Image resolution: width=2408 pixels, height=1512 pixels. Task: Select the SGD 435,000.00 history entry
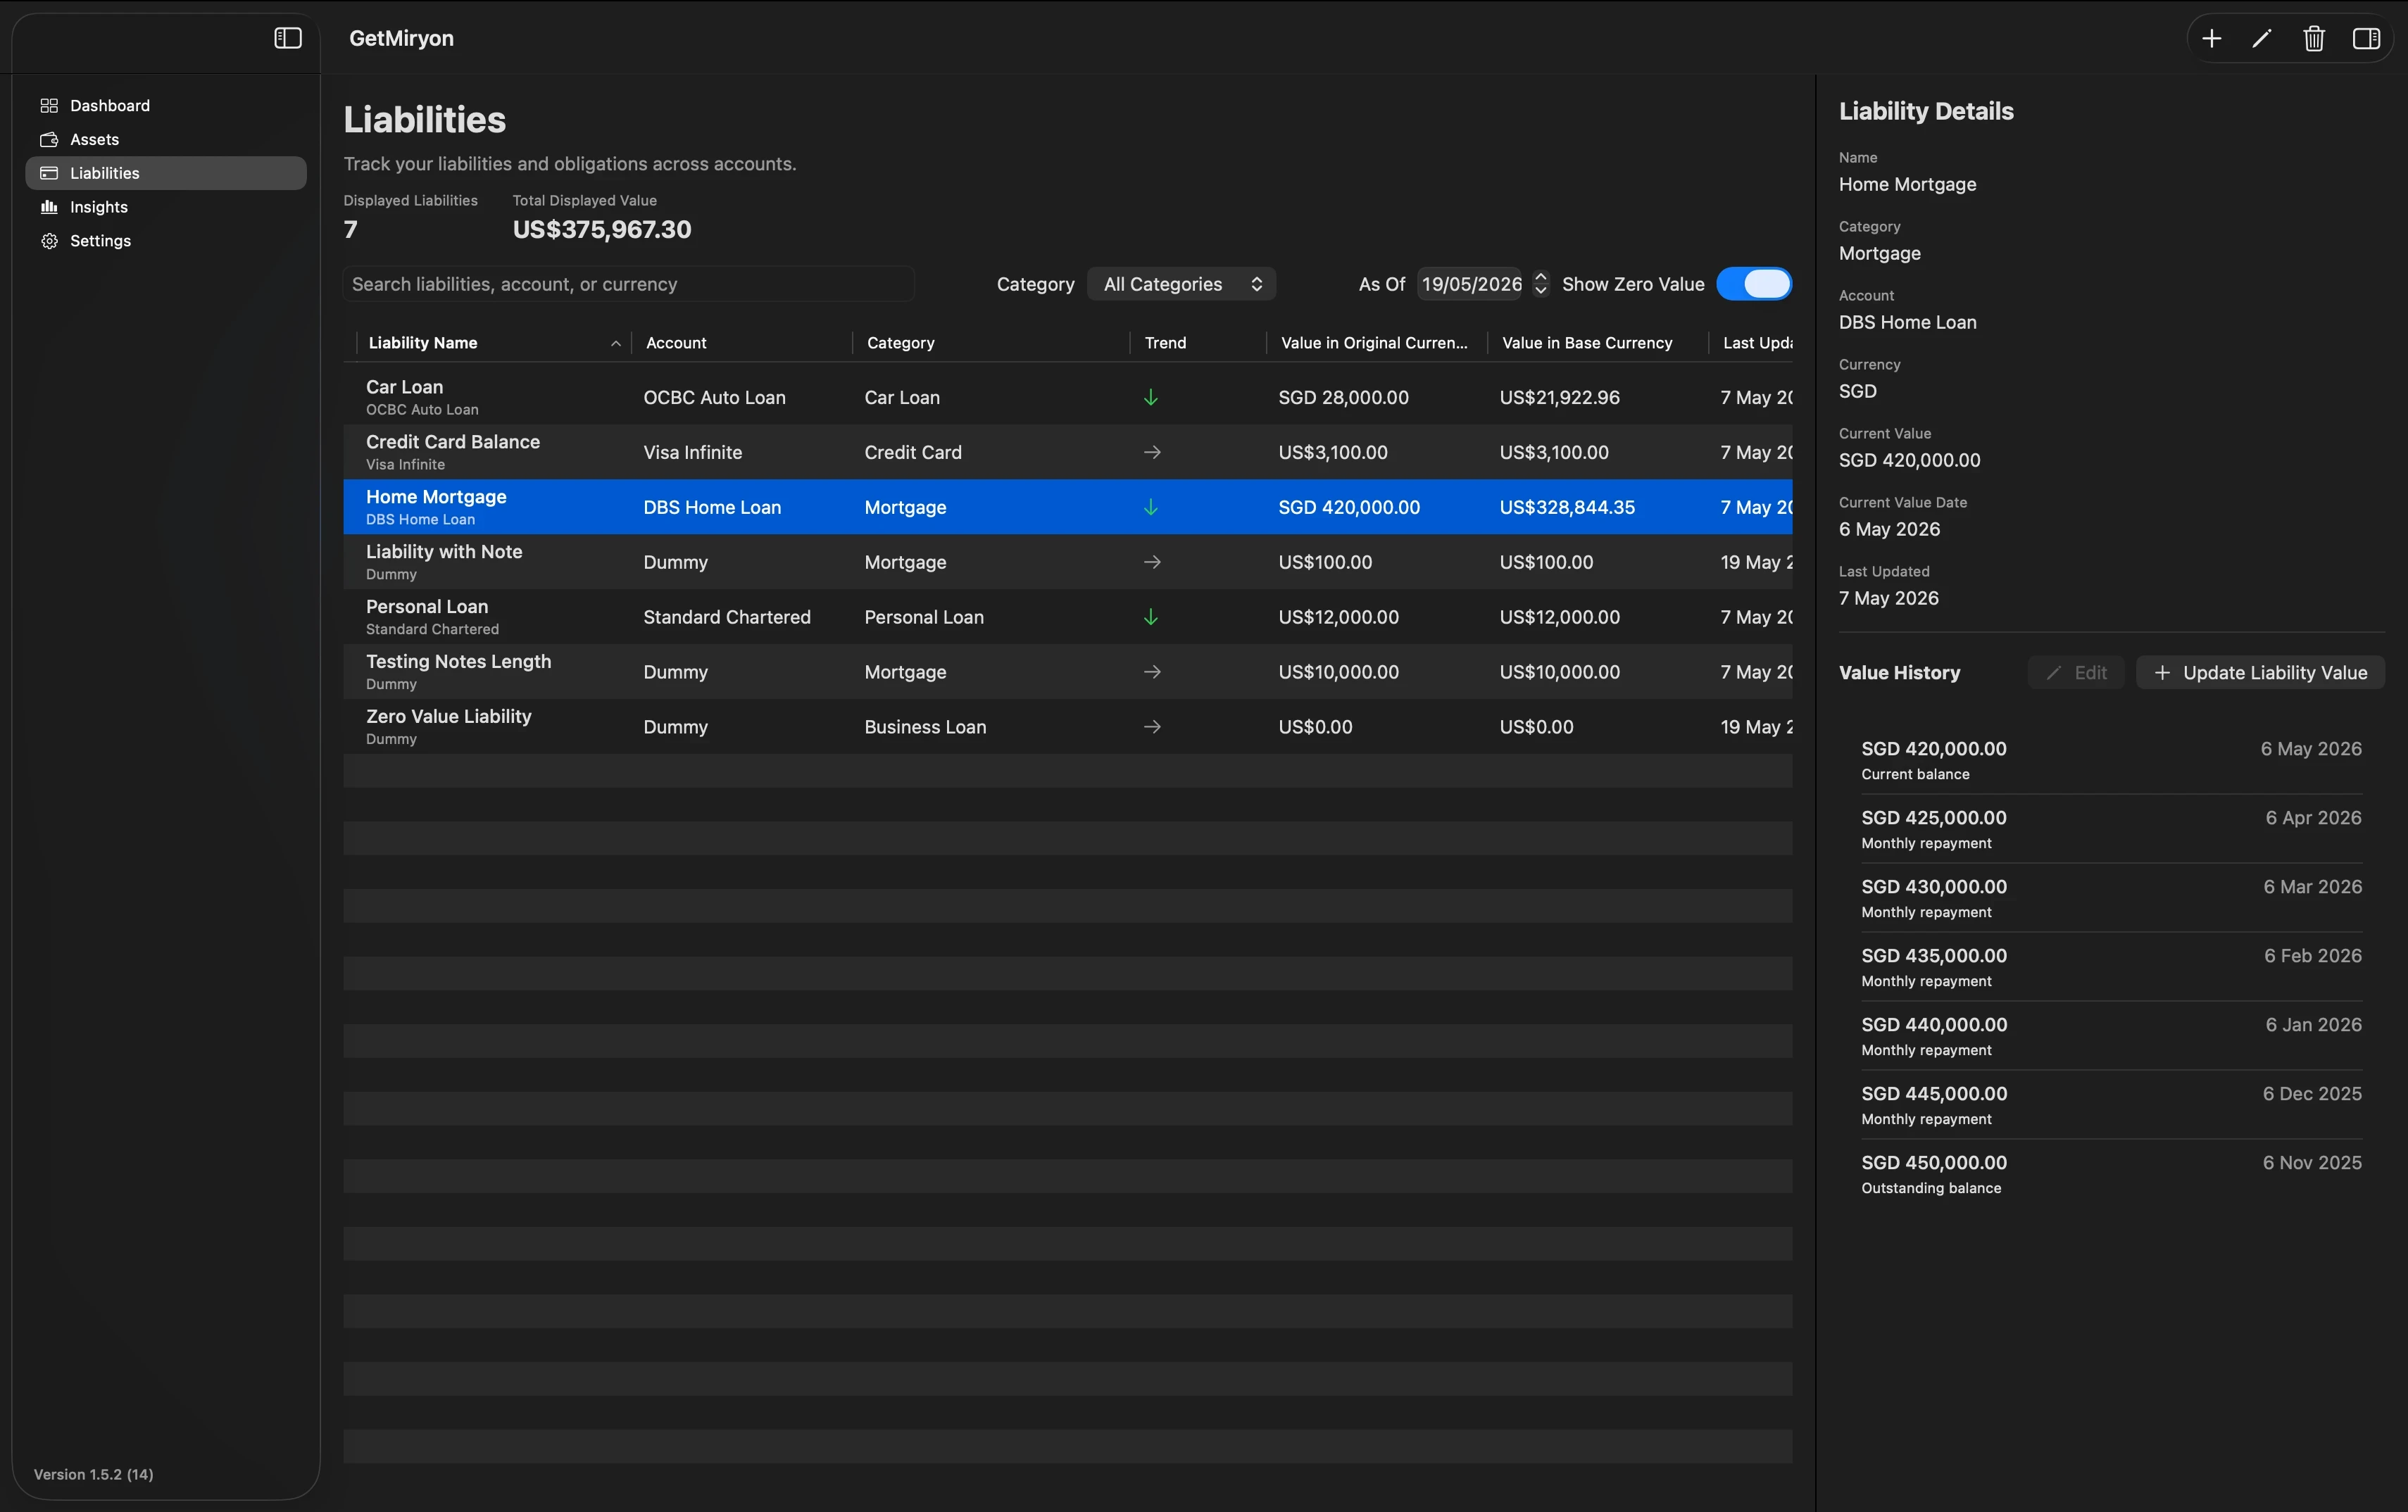point(2111,967)
